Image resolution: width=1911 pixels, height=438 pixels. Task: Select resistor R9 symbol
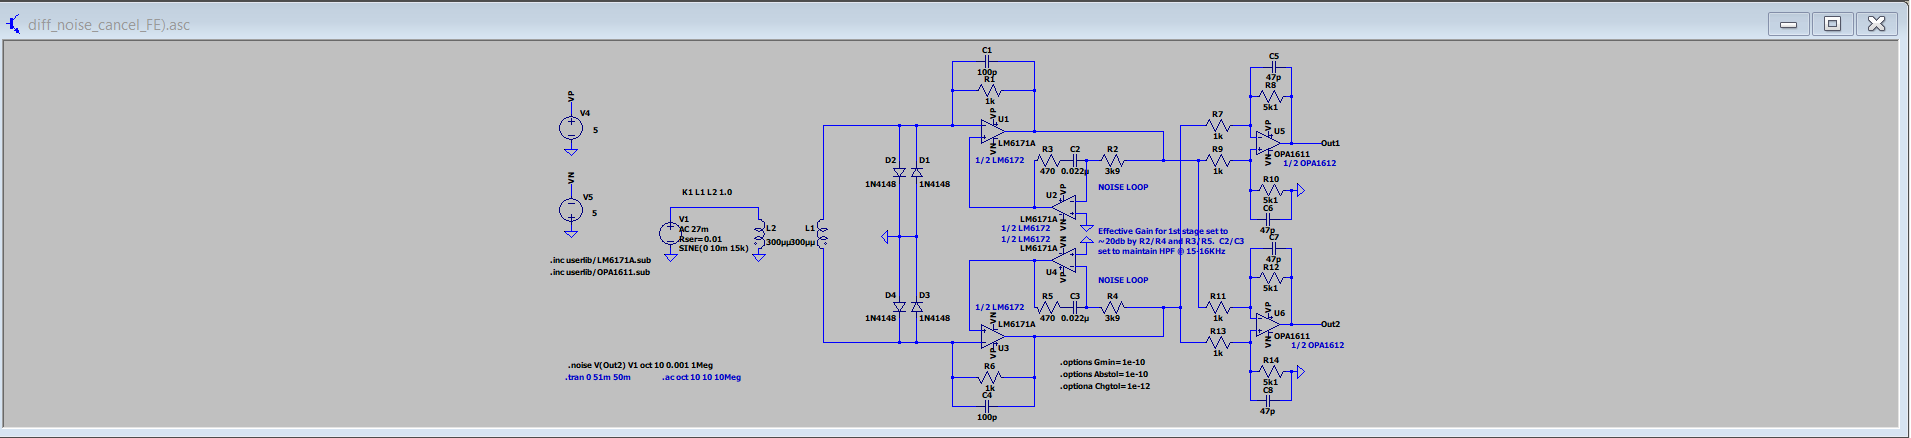pos(1218,160)
